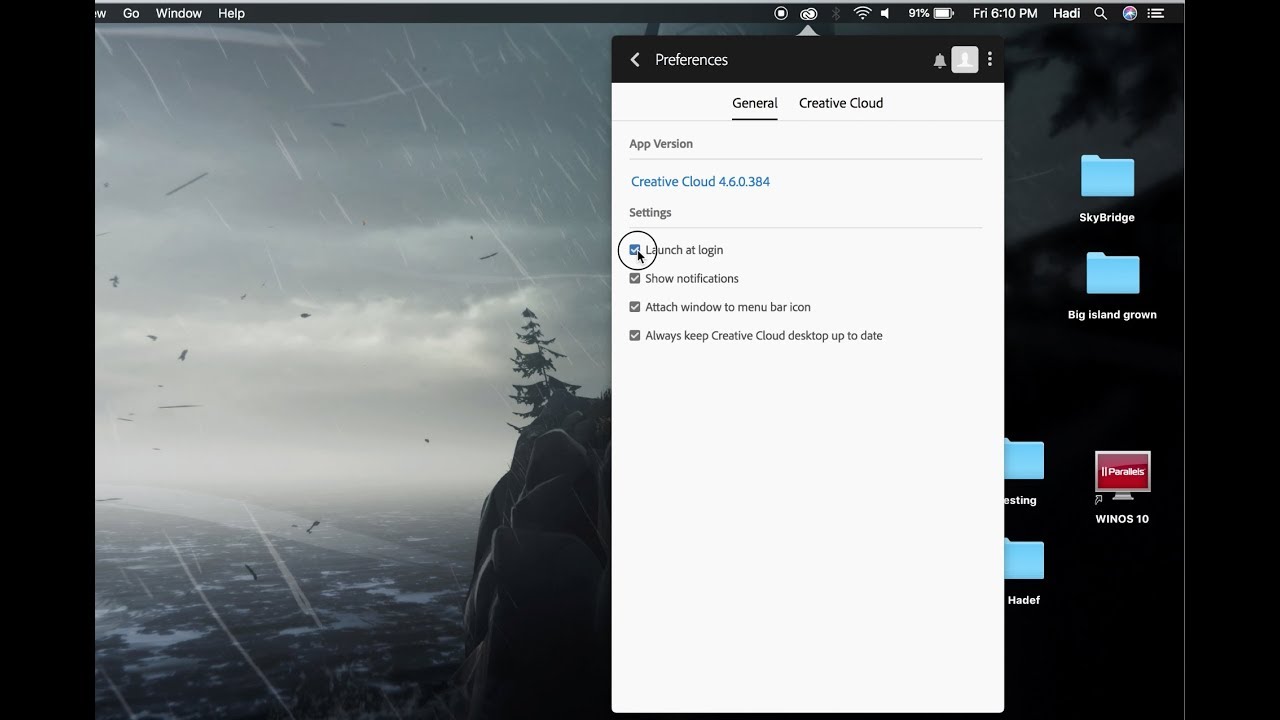The height and width of the screenshot is (720, 1280).
Task: Open the notifications bell in Creative Cloud
Action: pyautogui.click(x=940, y=61)
